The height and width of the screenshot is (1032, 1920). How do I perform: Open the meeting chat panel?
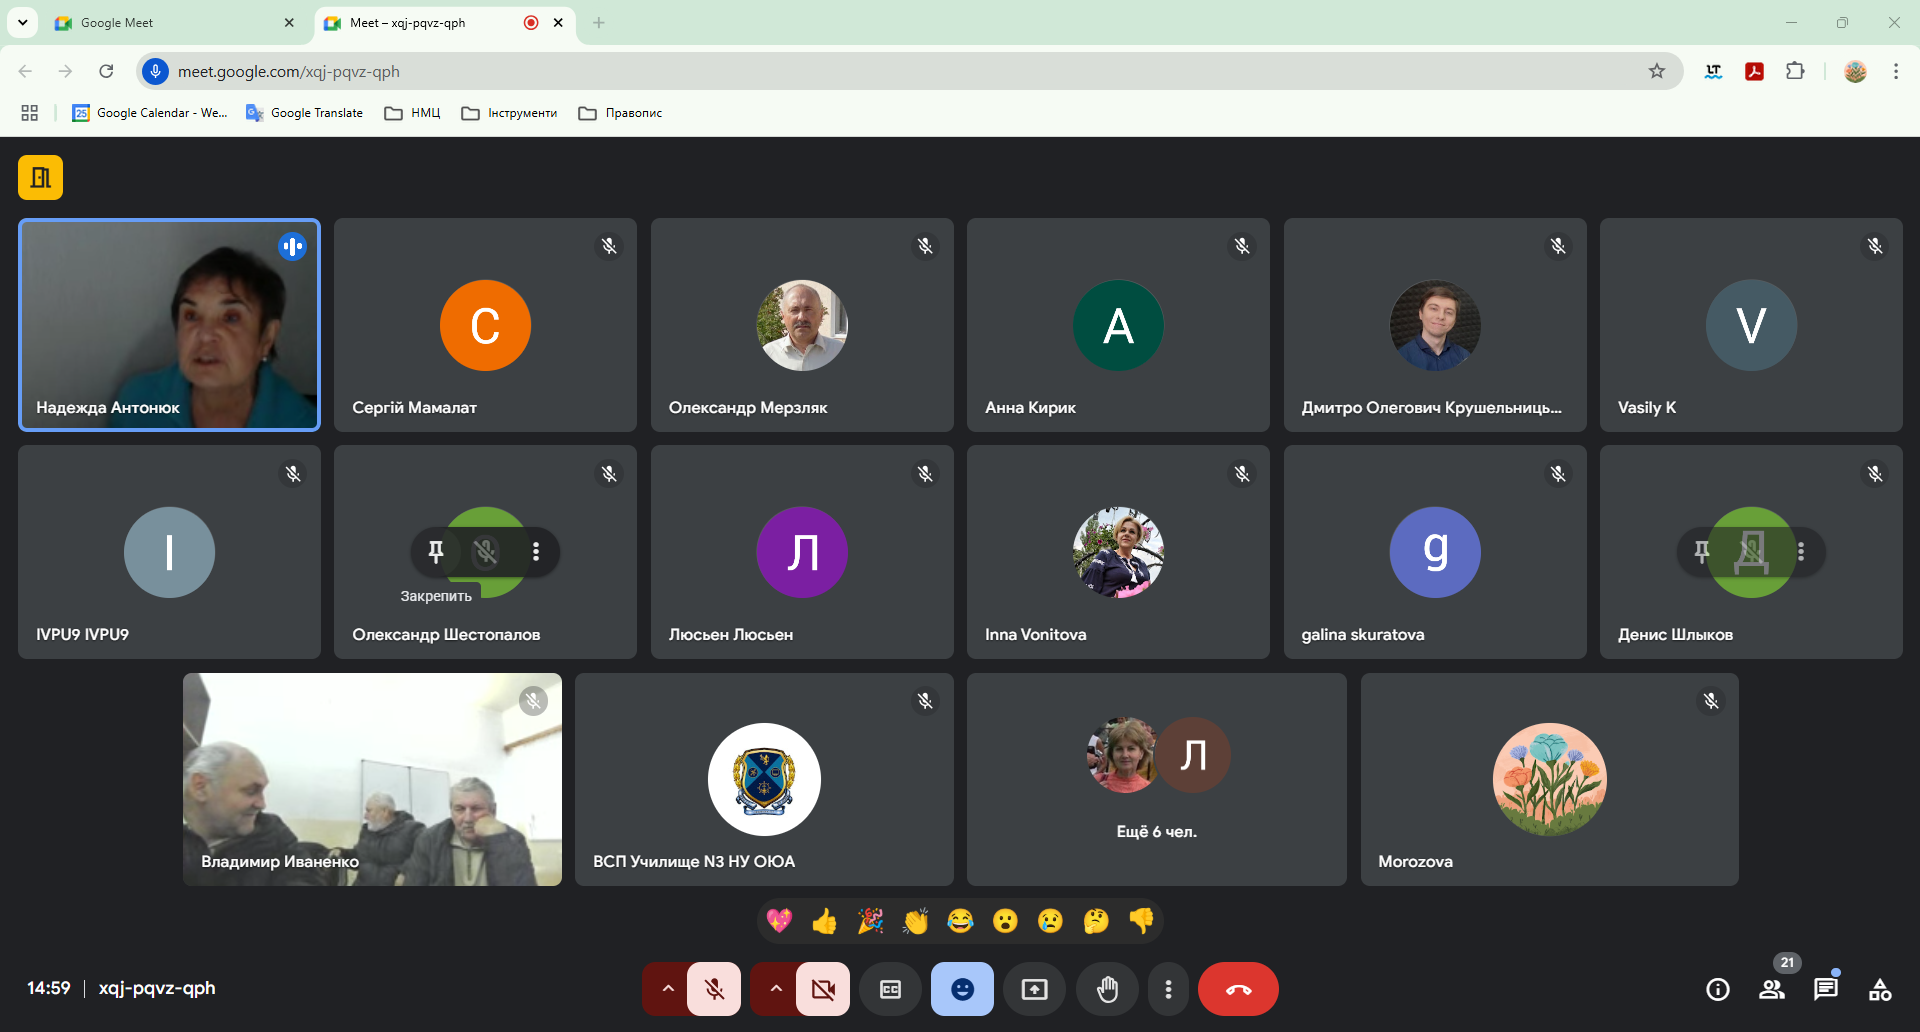pos(1825,989)
